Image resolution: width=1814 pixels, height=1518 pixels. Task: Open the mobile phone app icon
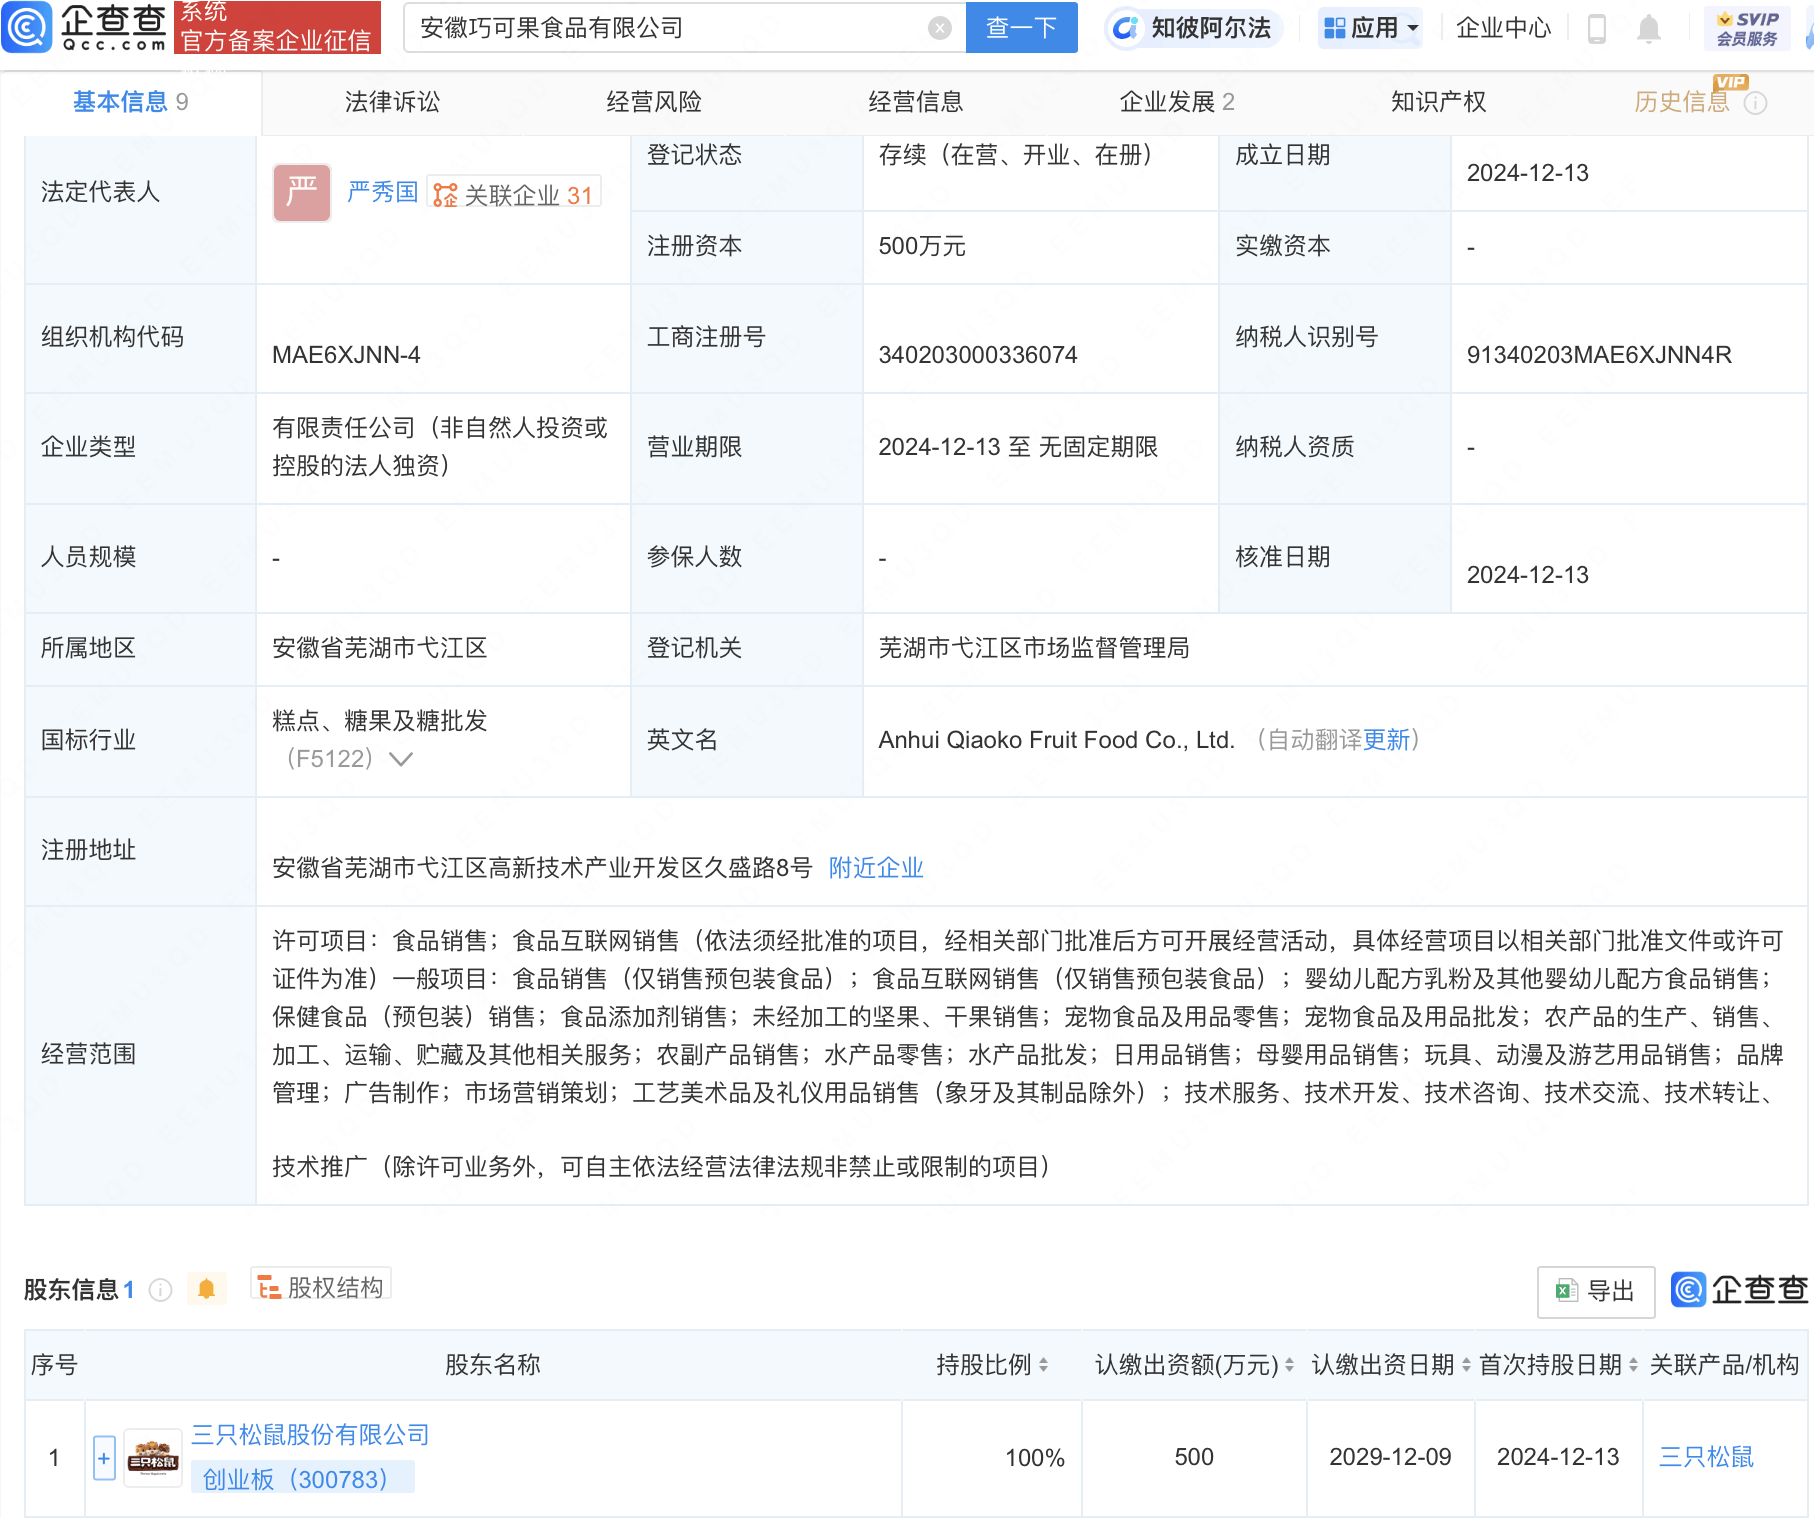(x=1597, y=29)
